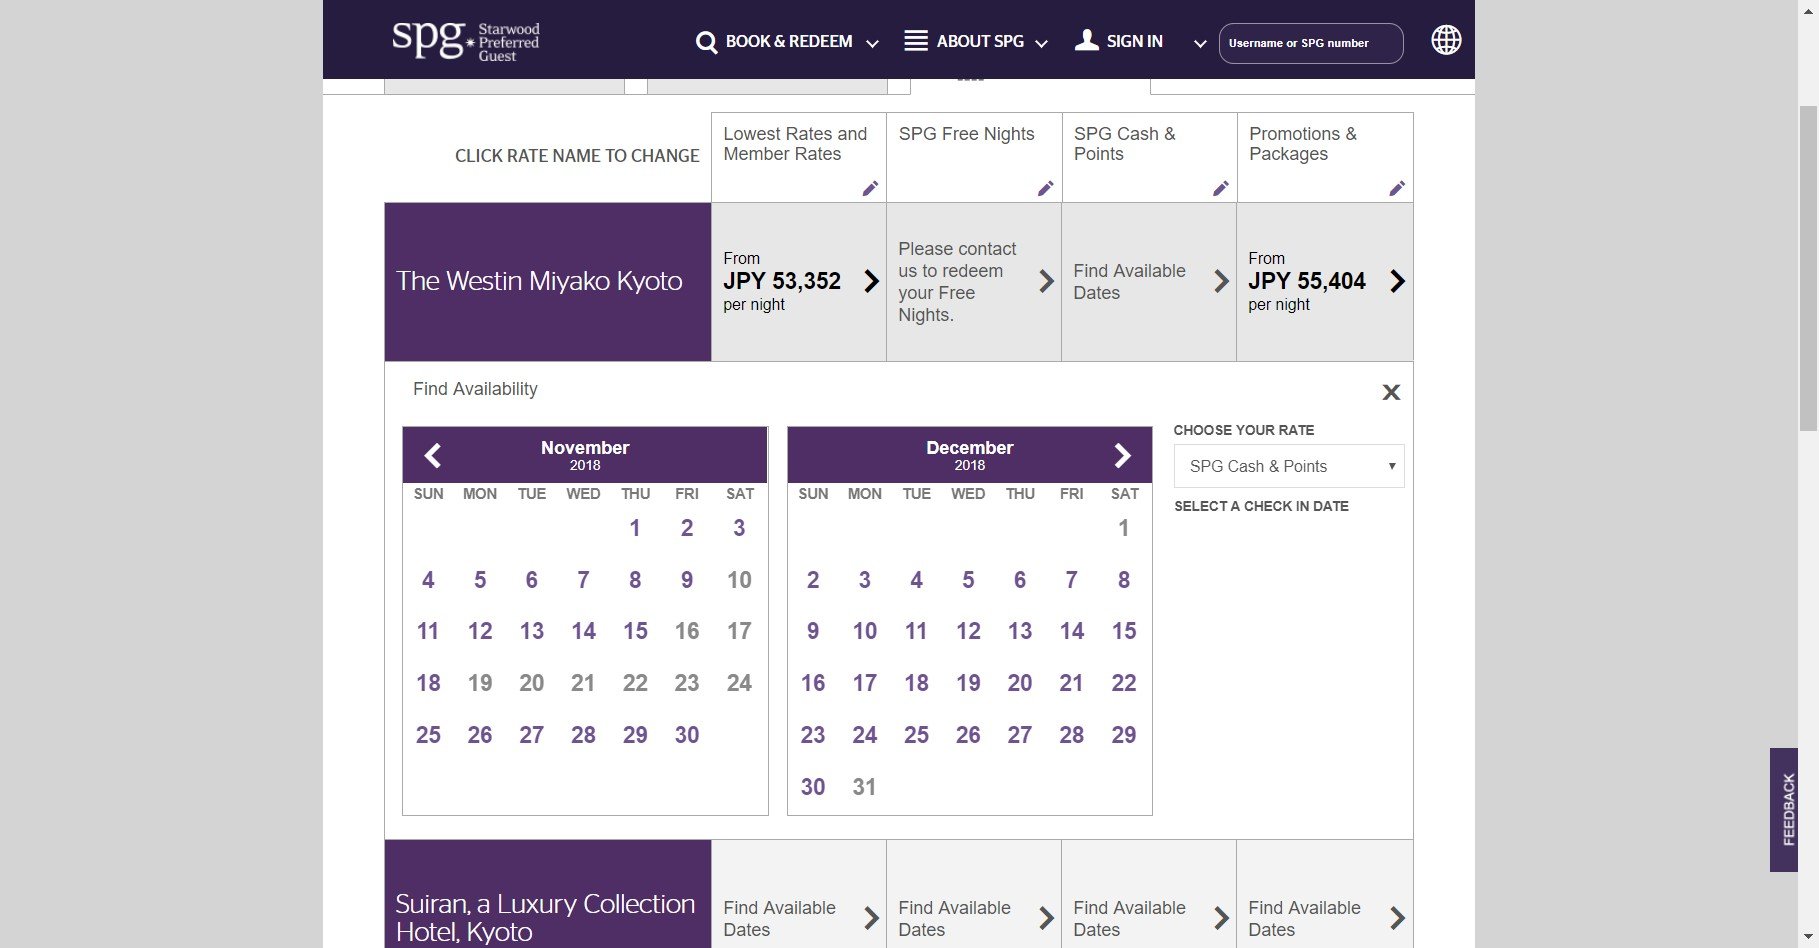The width and height of the screenshot is (1819, 948).
Task: Select November 15 in the calendar
Action: [x=636, y=631]
